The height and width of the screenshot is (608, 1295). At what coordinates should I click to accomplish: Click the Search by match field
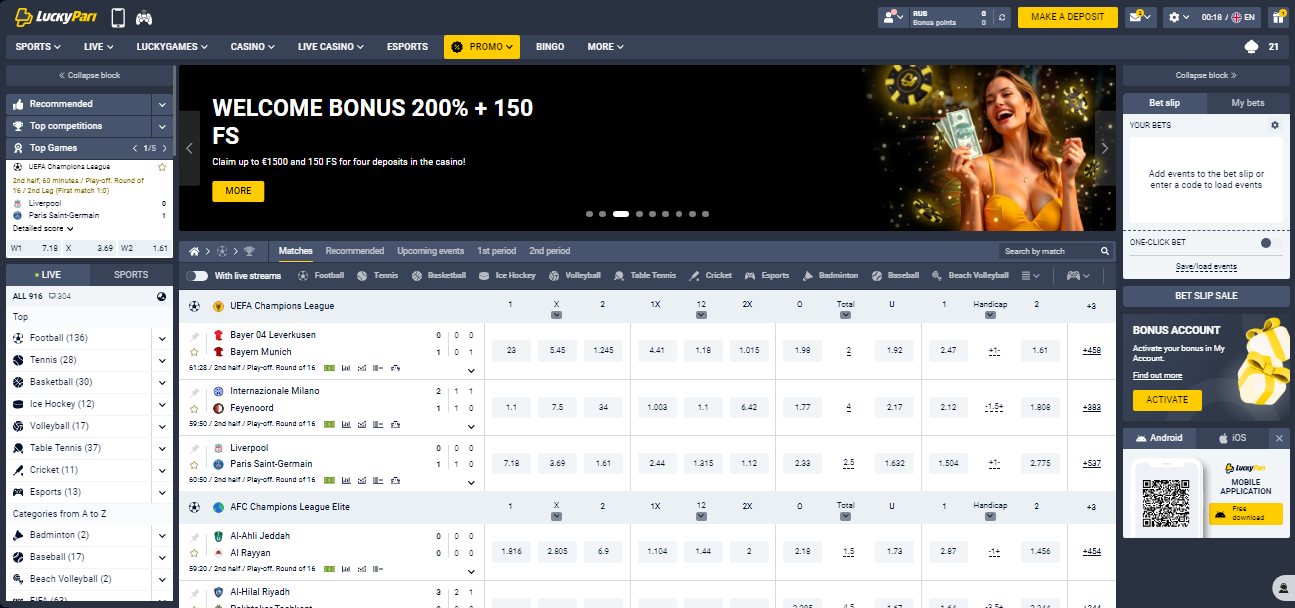click(x=1049, y=251)
